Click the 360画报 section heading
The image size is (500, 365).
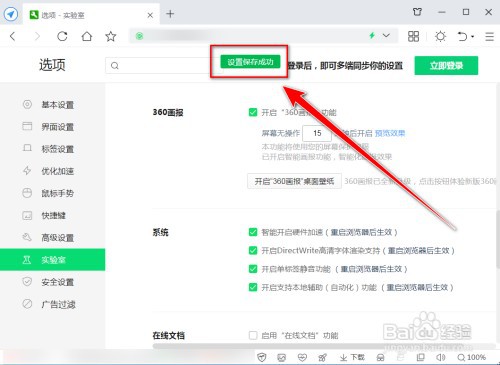168,112
